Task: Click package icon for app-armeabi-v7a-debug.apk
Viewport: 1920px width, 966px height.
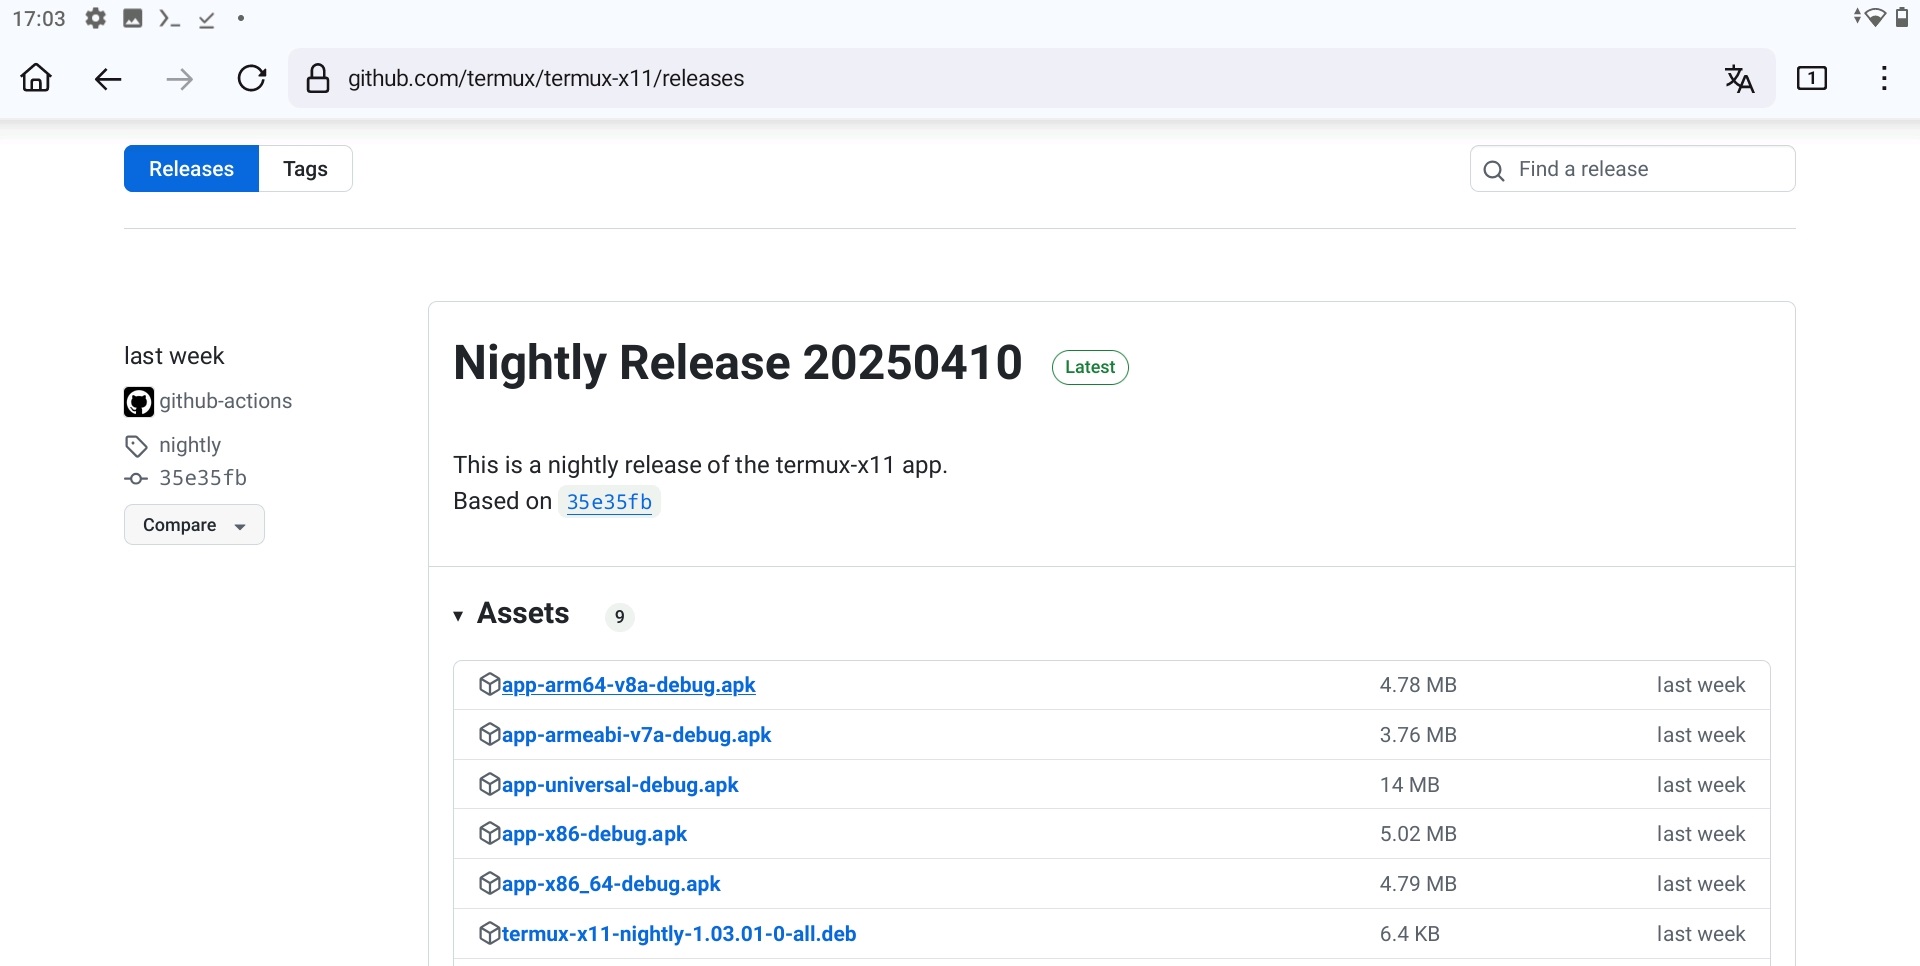Action: (489, 734)
